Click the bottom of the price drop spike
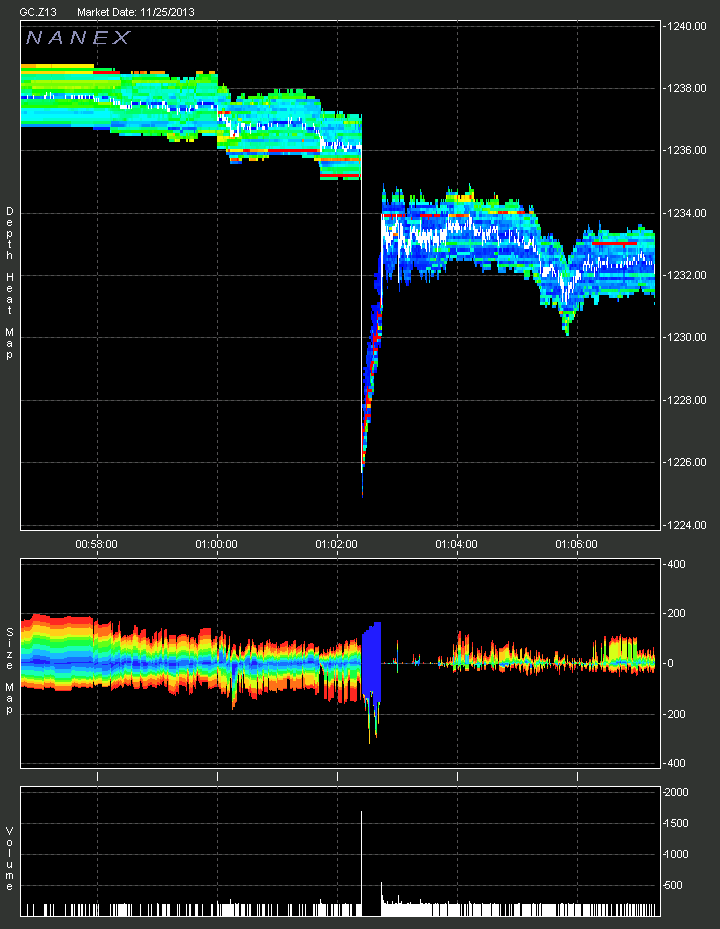 [362, 493]
